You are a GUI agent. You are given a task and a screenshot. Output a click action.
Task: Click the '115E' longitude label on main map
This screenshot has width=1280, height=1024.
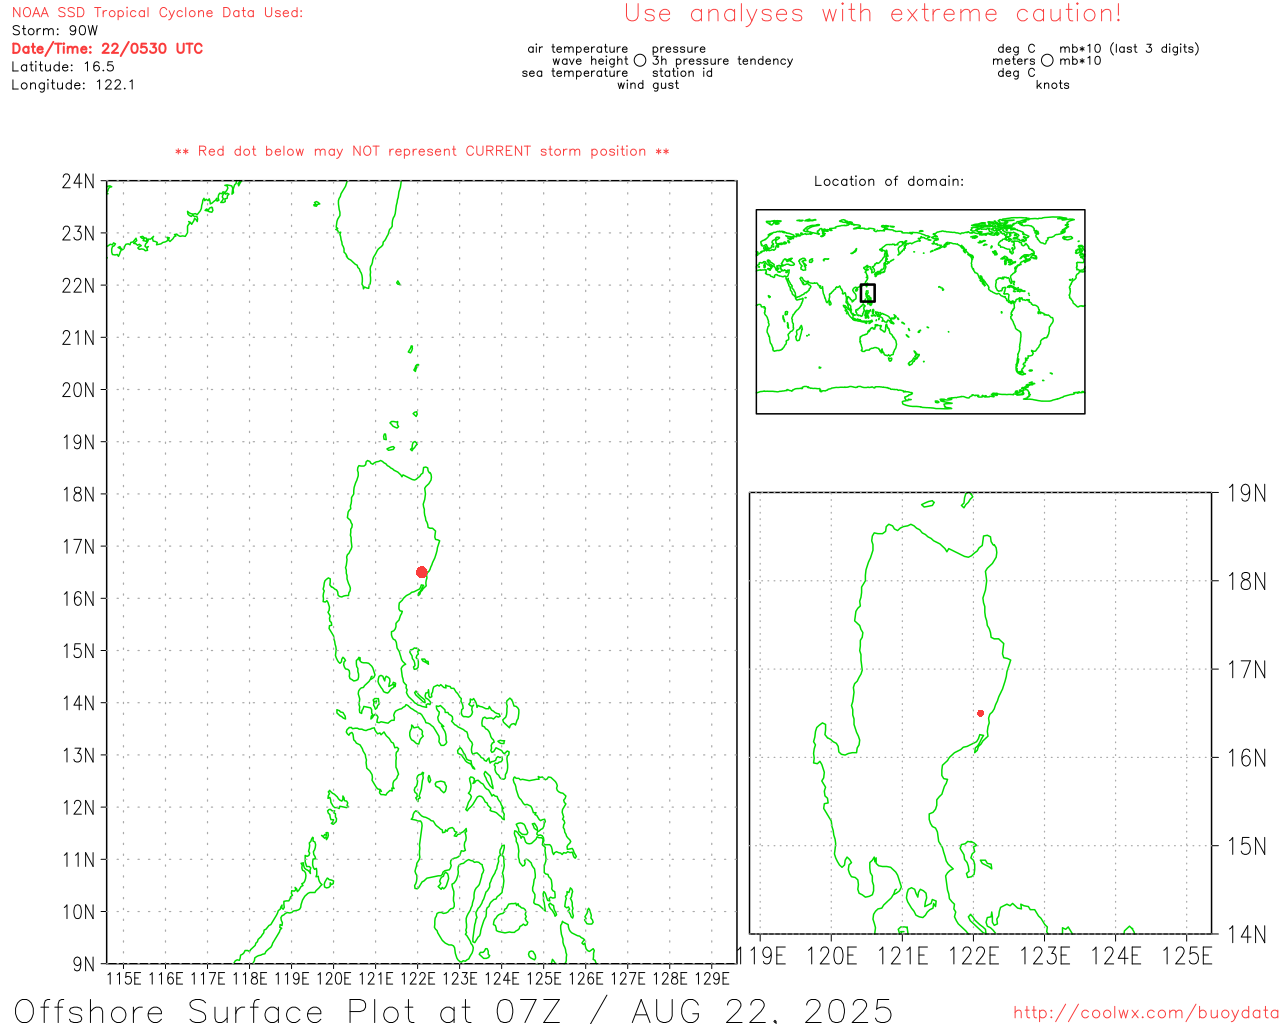(x=123, y=979)
